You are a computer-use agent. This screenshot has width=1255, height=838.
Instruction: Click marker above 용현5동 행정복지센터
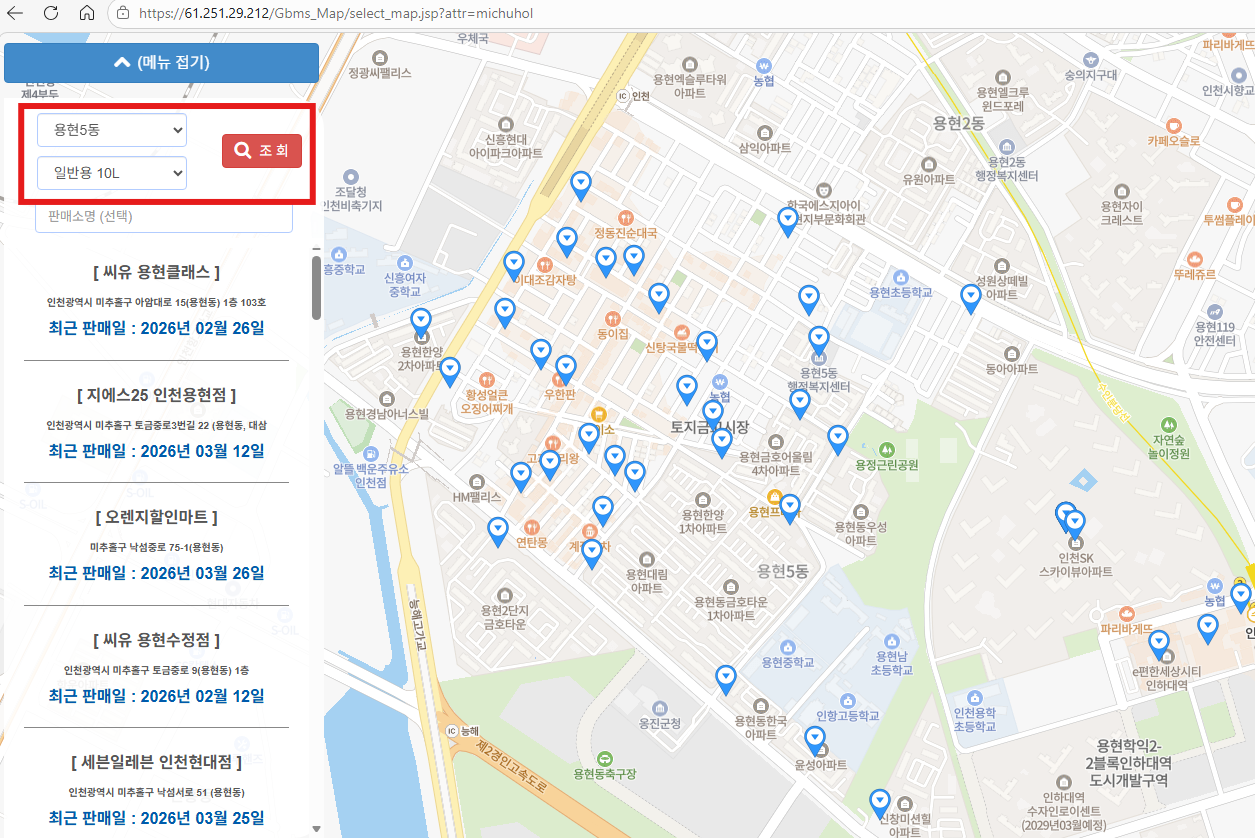click(x=819, y=340)
